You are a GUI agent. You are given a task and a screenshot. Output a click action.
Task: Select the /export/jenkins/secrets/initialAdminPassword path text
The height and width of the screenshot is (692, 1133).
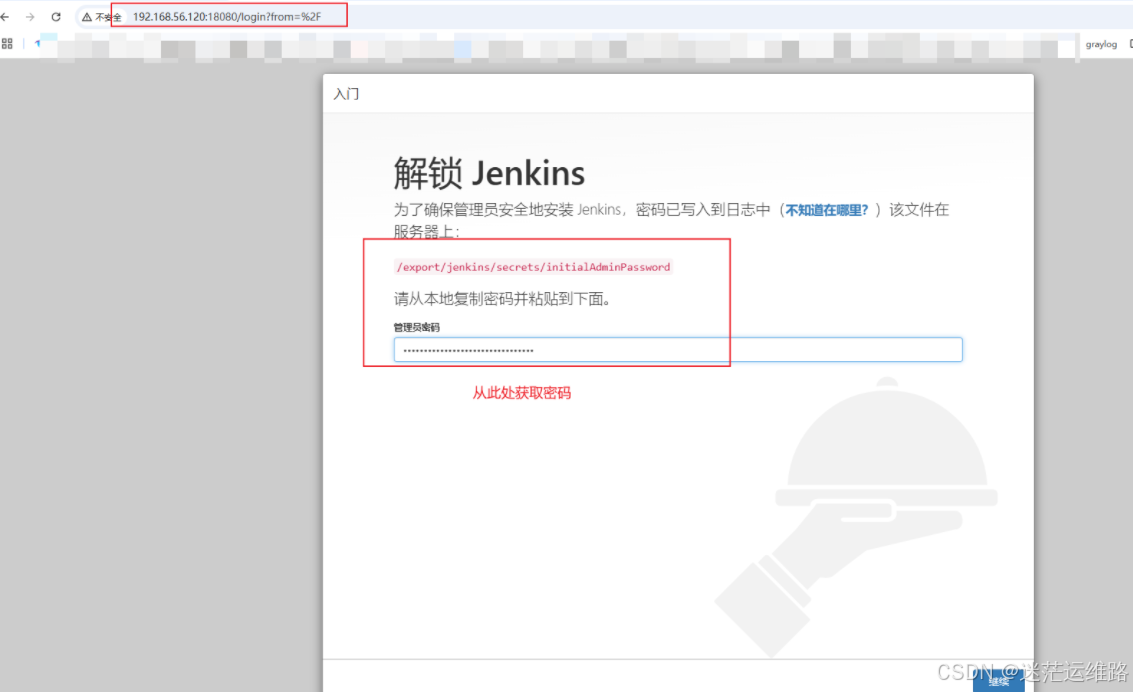(x=533, y=267)
